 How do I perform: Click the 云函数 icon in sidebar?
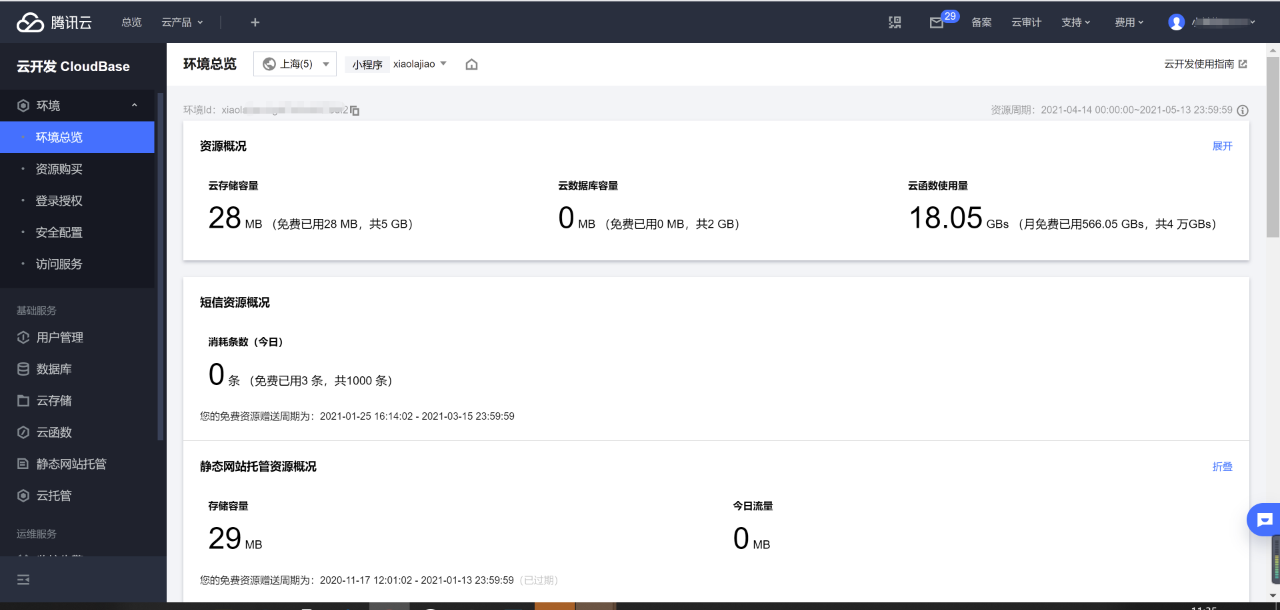[23, 433]
